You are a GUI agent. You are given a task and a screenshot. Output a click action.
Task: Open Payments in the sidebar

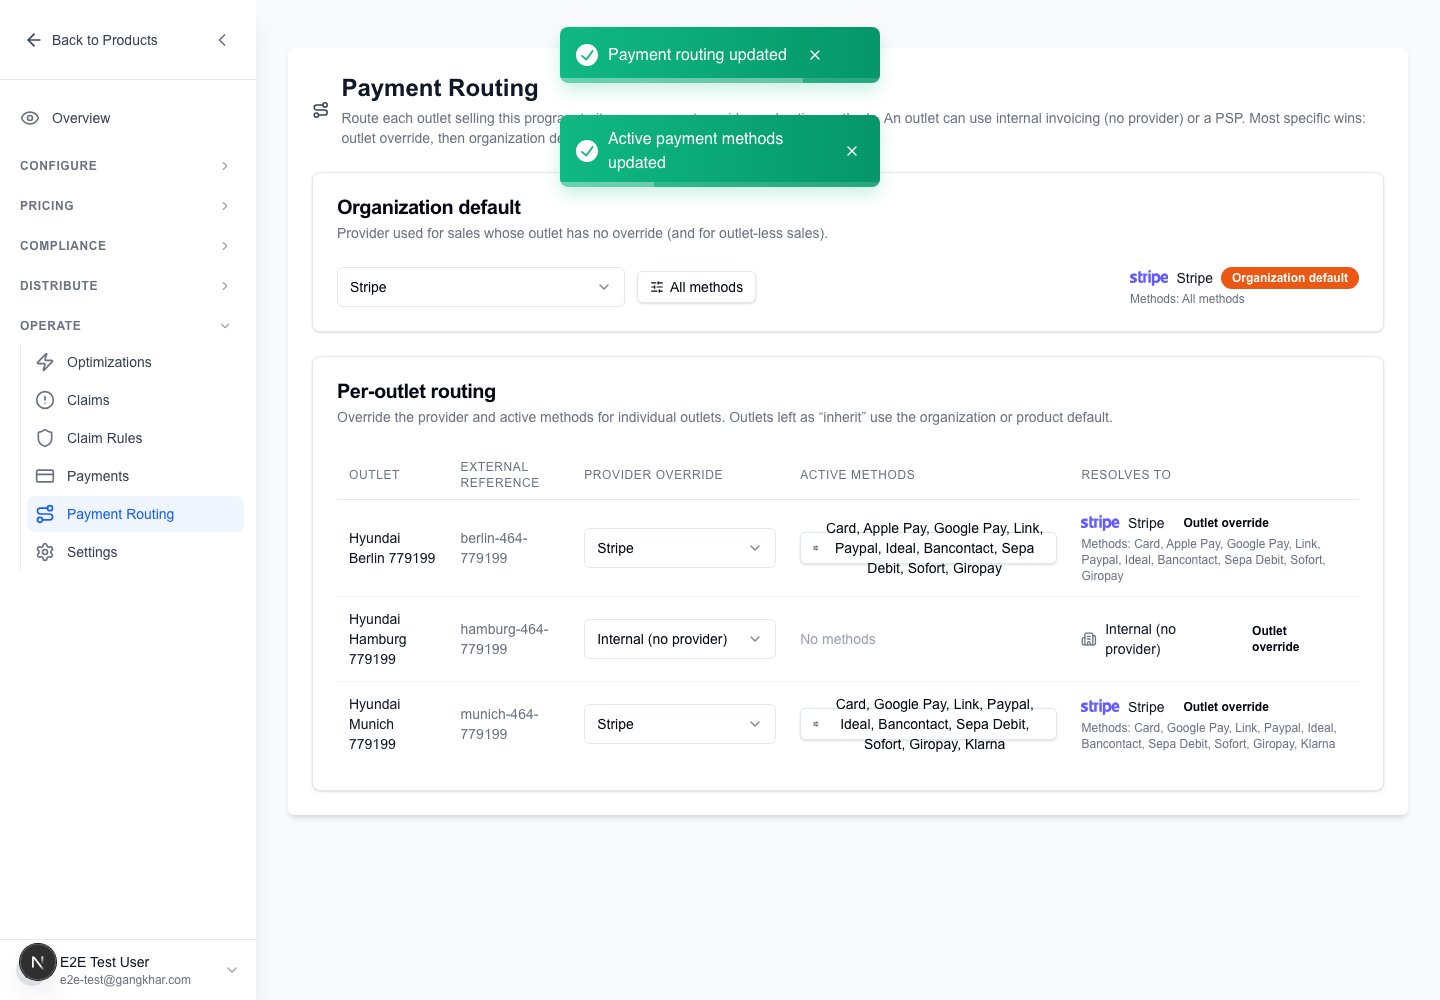(x=136, y=476)
